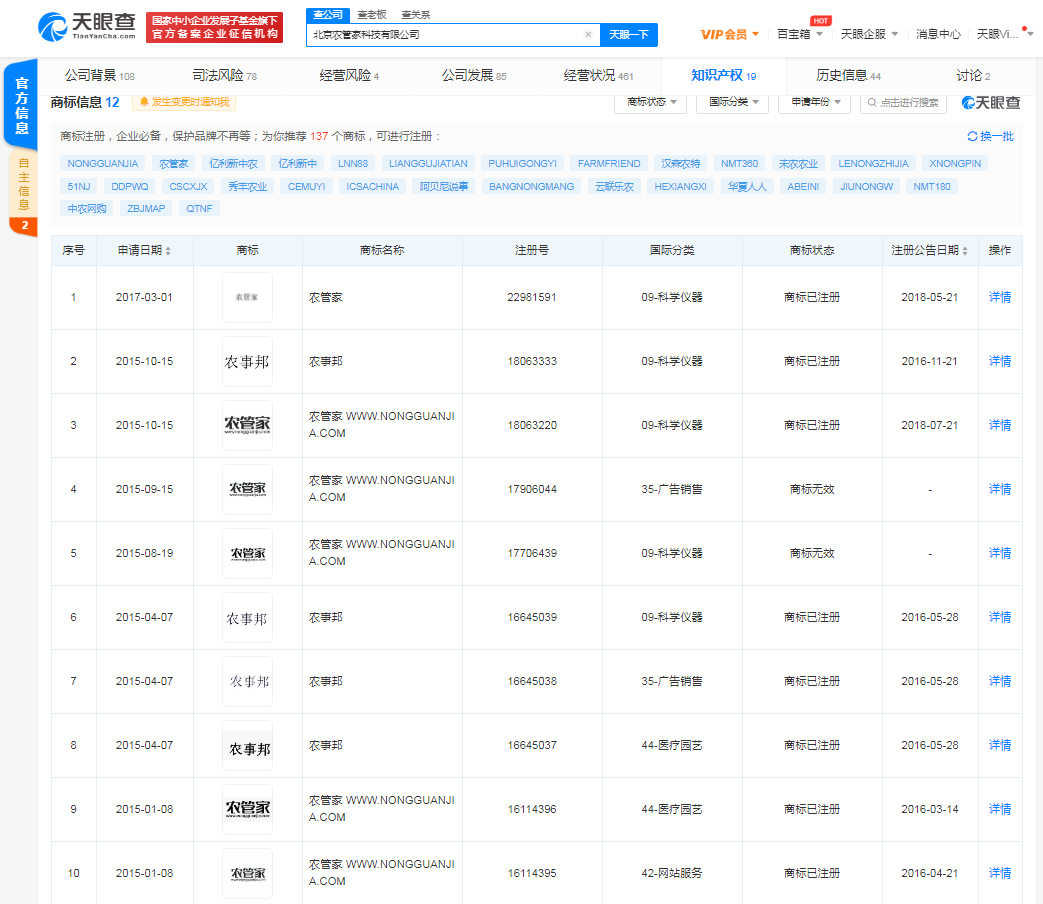Click the 自主信息 side tab
Image resolution: width=1043 pixels, height=904 pixels.
pos(23,185)
